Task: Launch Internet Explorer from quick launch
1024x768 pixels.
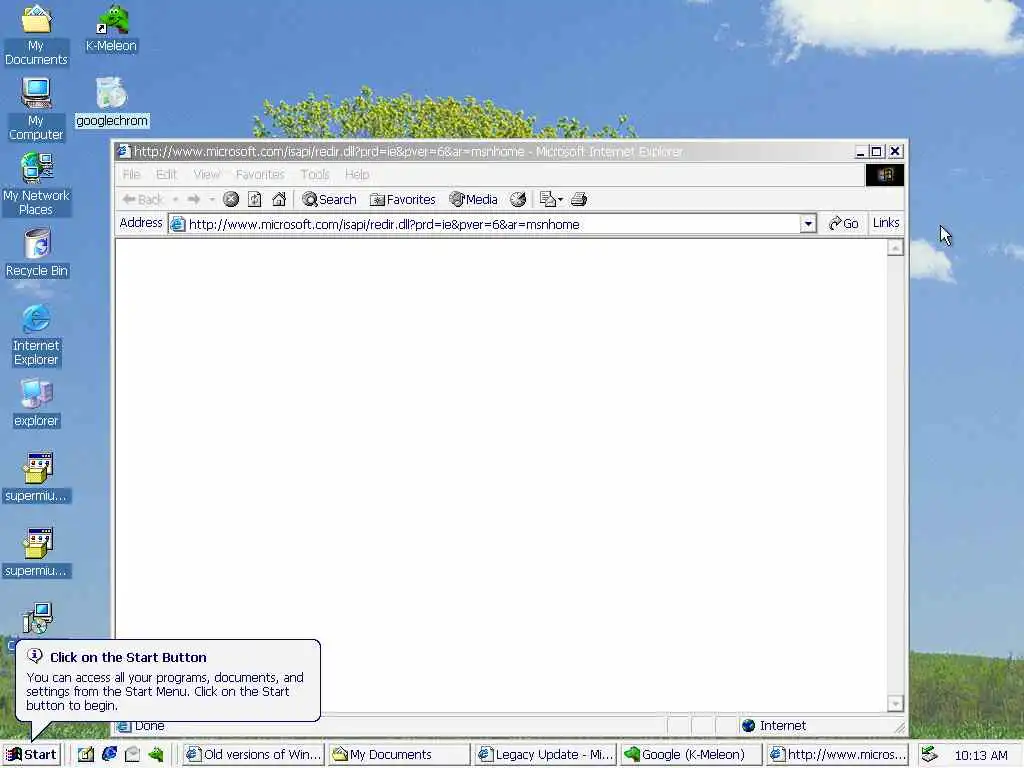Action: pos(110,754)
